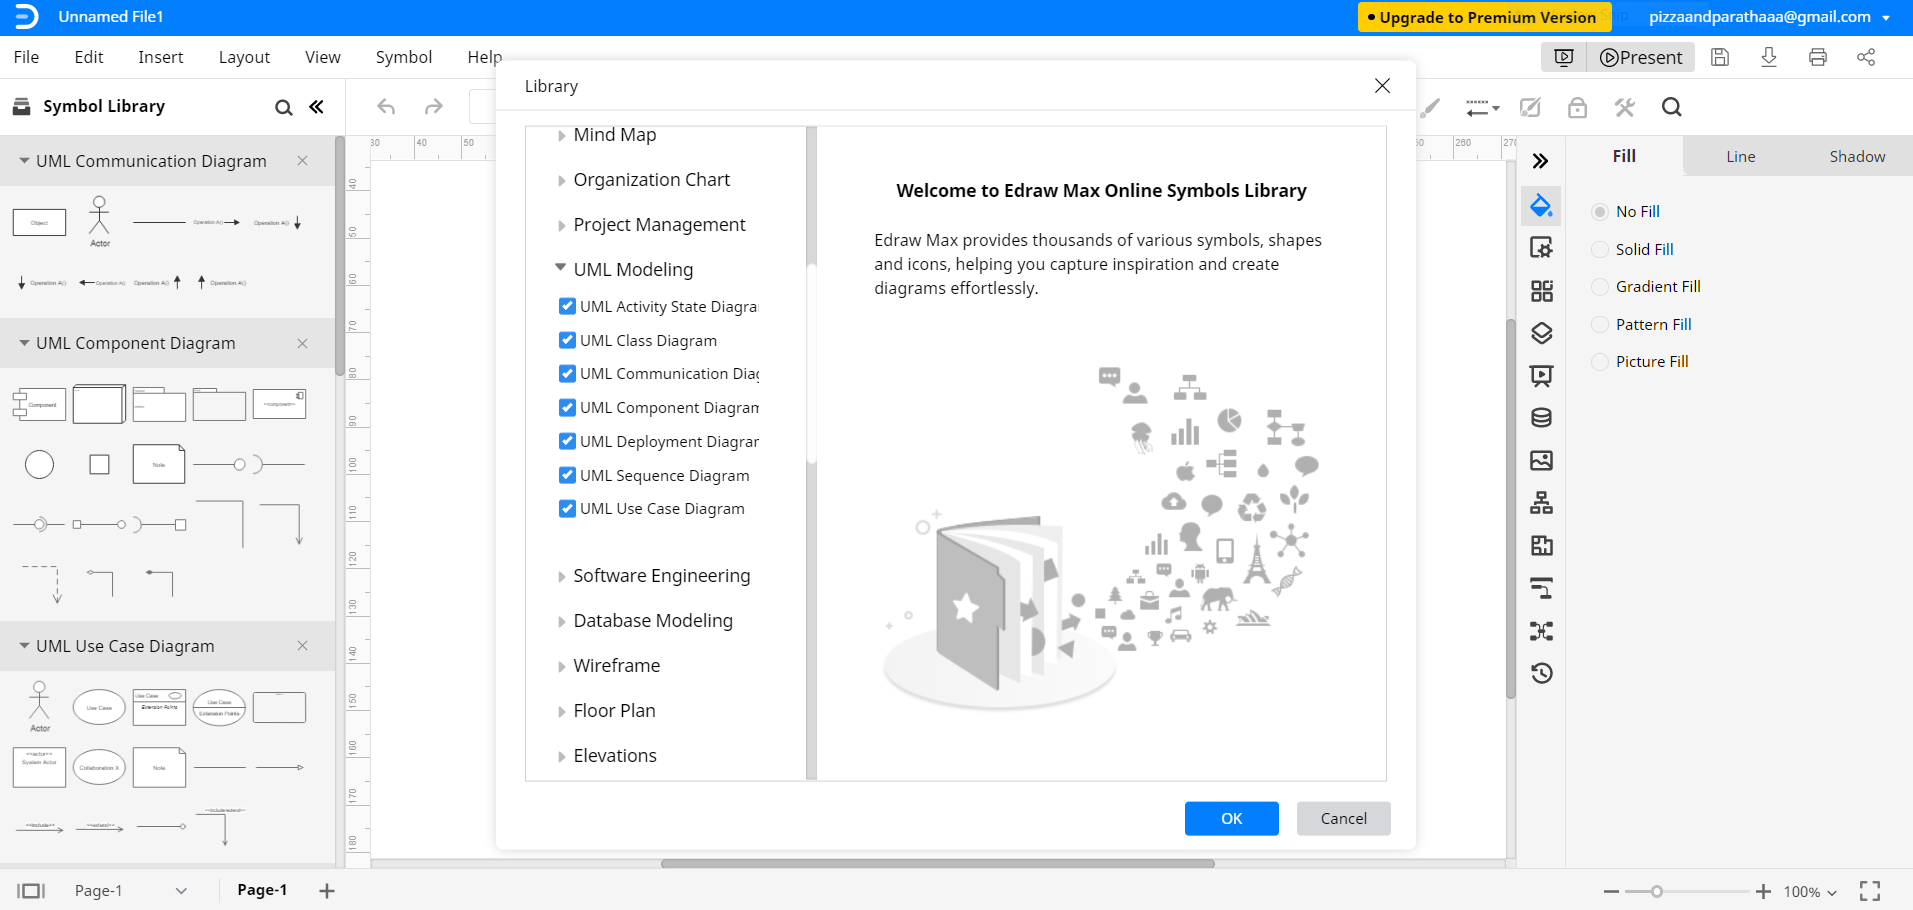Click the zoom out minus button

[x=1611, y=891]
